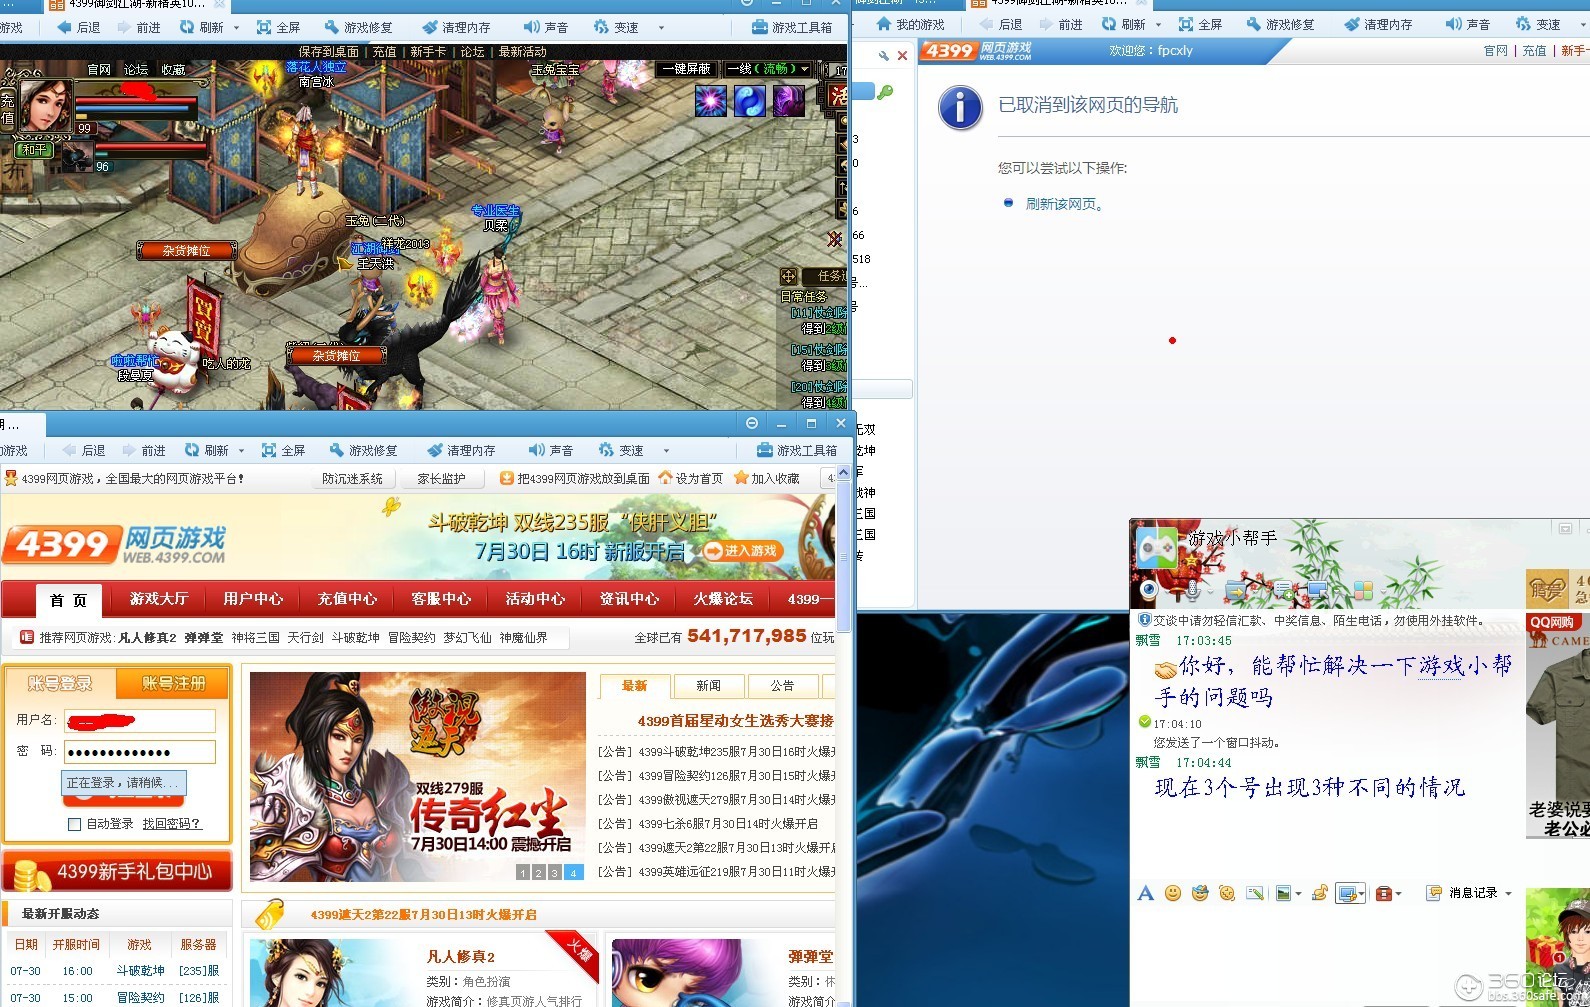Switch to the 账号注册 tab
Image resolution: width=1590 pixels, height=1007 pixels.
tap(173, 683)
